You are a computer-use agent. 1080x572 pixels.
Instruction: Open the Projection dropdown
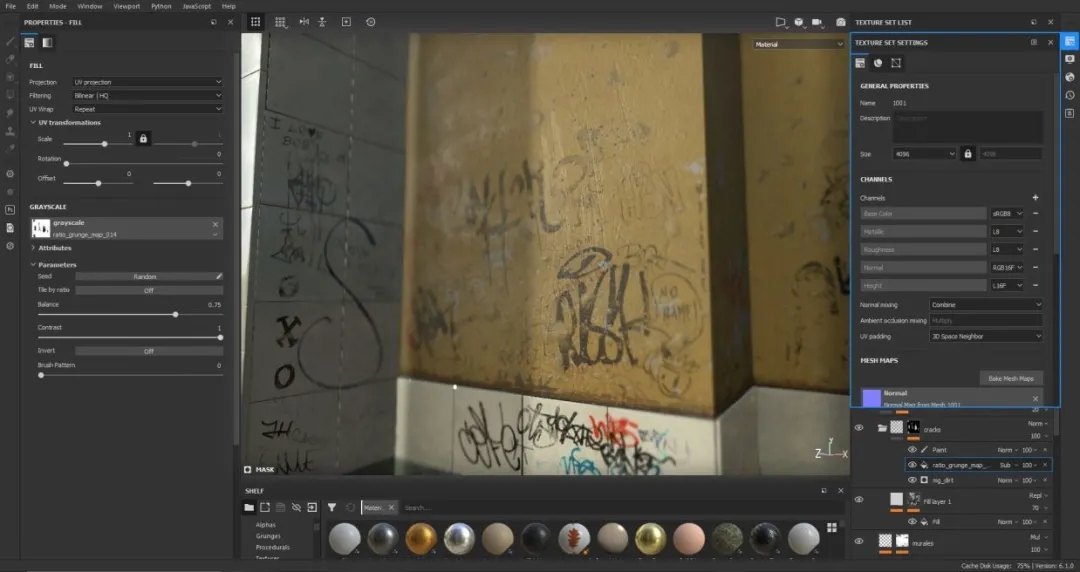click(147, 82)
